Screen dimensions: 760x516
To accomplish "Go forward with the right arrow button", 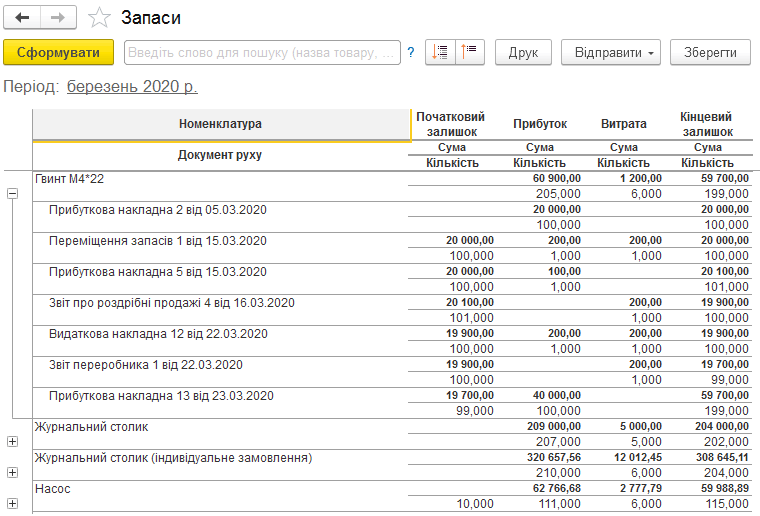I will pos(58,18).
